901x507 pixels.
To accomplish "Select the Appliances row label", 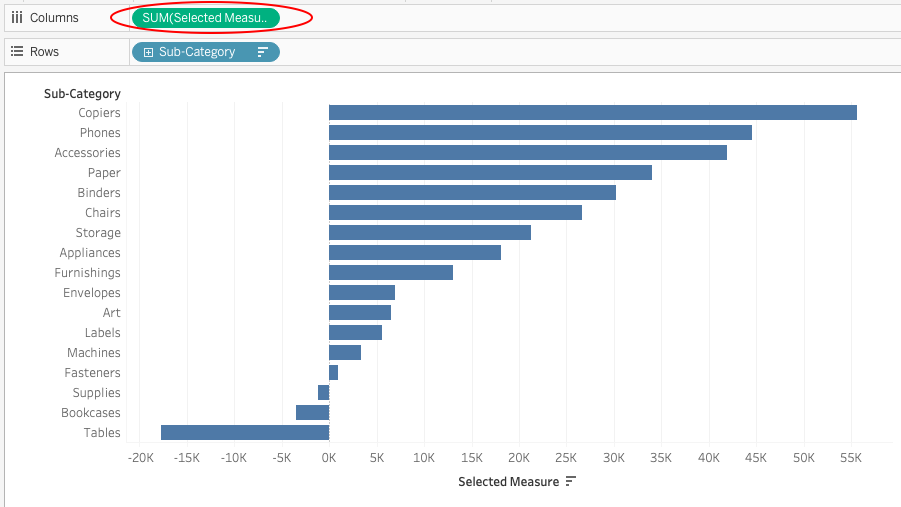I will 90,253.
